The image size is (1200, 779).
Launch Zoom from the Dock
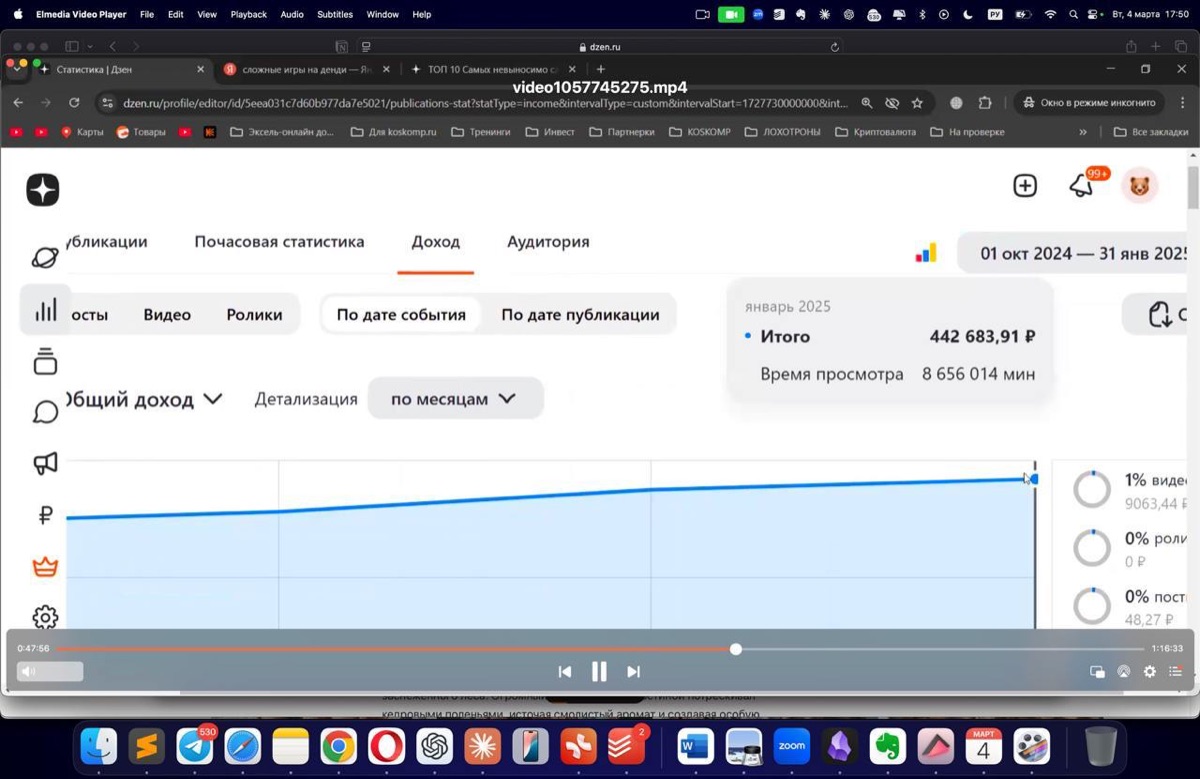tap(792, 746)
